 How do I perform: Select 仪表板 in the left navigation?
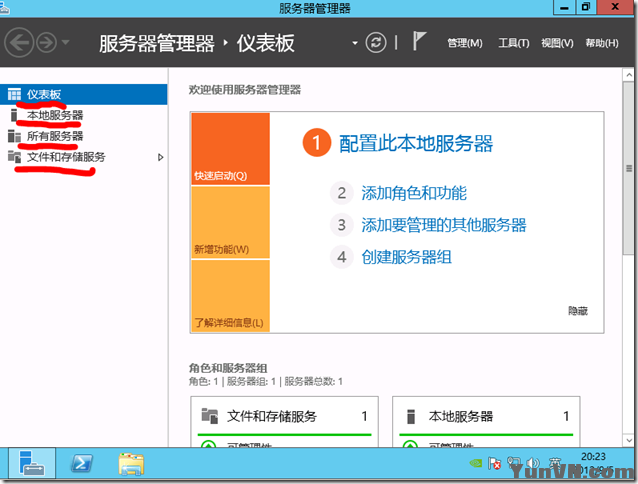tap(83, 94)
